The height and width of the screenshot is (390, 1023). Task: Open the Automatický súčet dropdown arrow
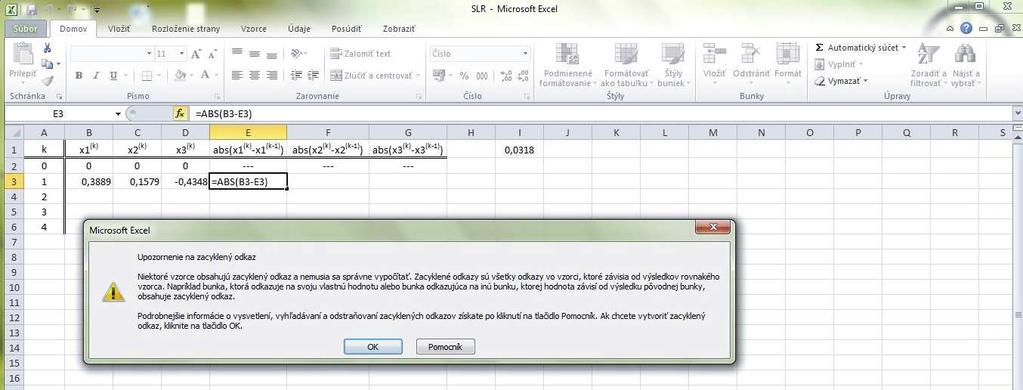(904, 48)
